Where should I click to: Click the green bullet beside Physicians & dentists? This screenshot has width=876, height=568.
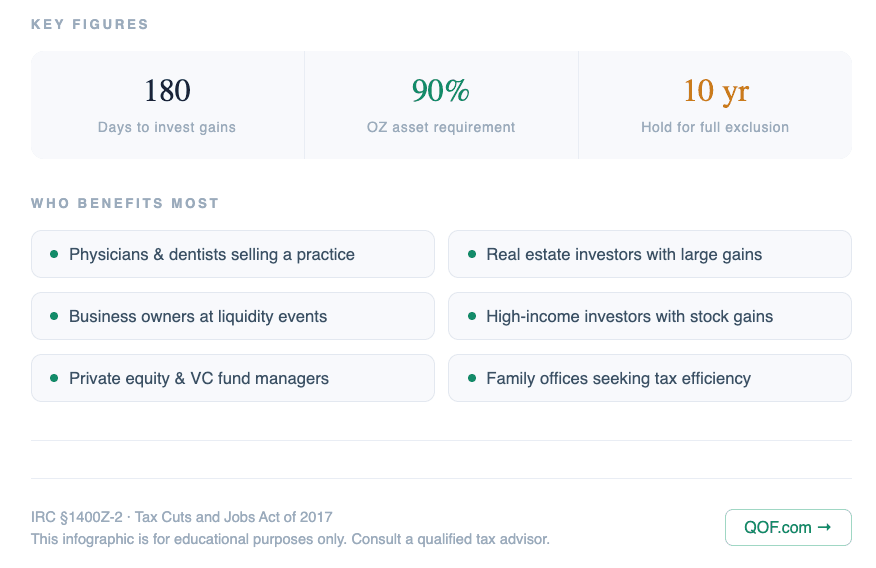54,255
